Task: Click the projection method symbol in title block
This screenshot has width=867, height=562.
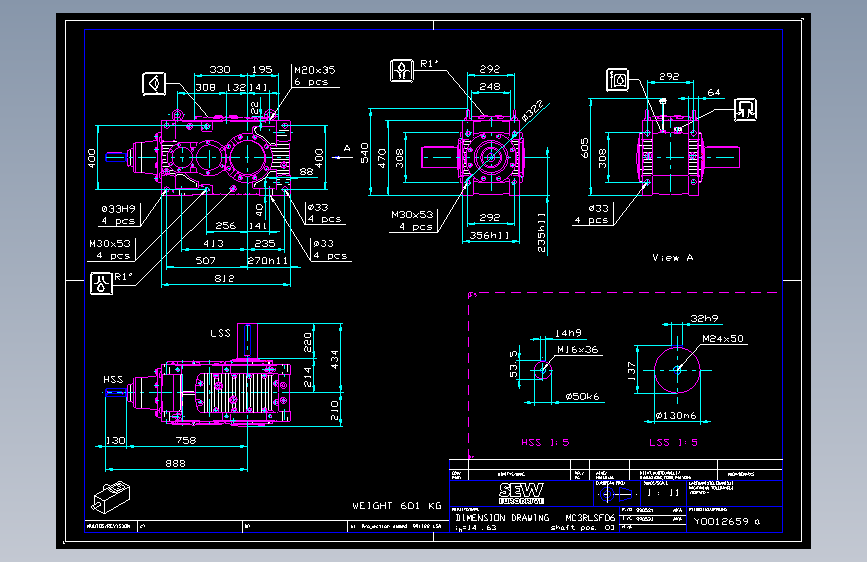Action: pos(615,494)
